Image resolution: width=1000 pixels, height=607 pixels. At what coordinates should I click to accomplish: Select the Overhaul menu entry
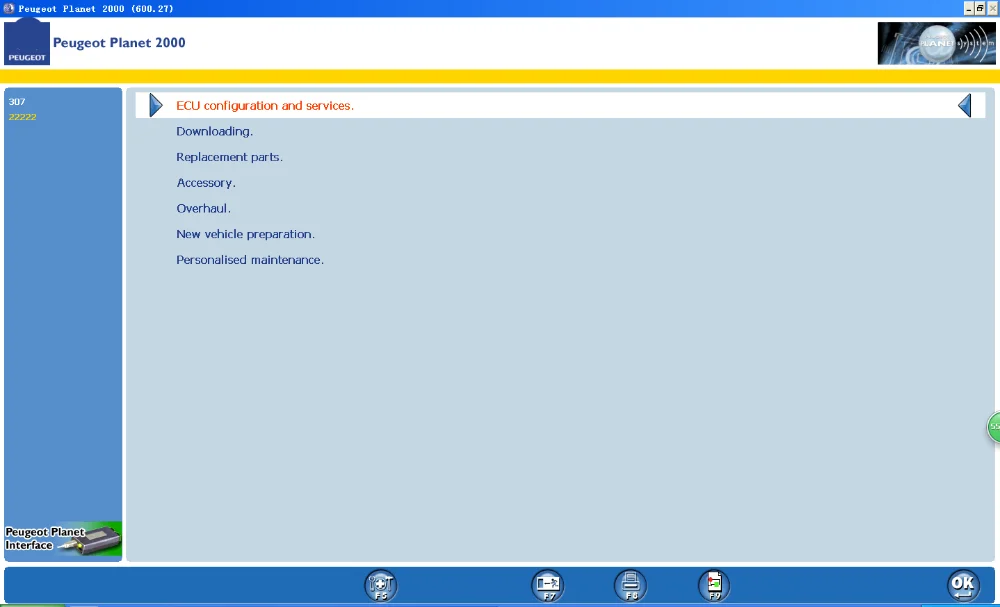click(x=203, y=208)
